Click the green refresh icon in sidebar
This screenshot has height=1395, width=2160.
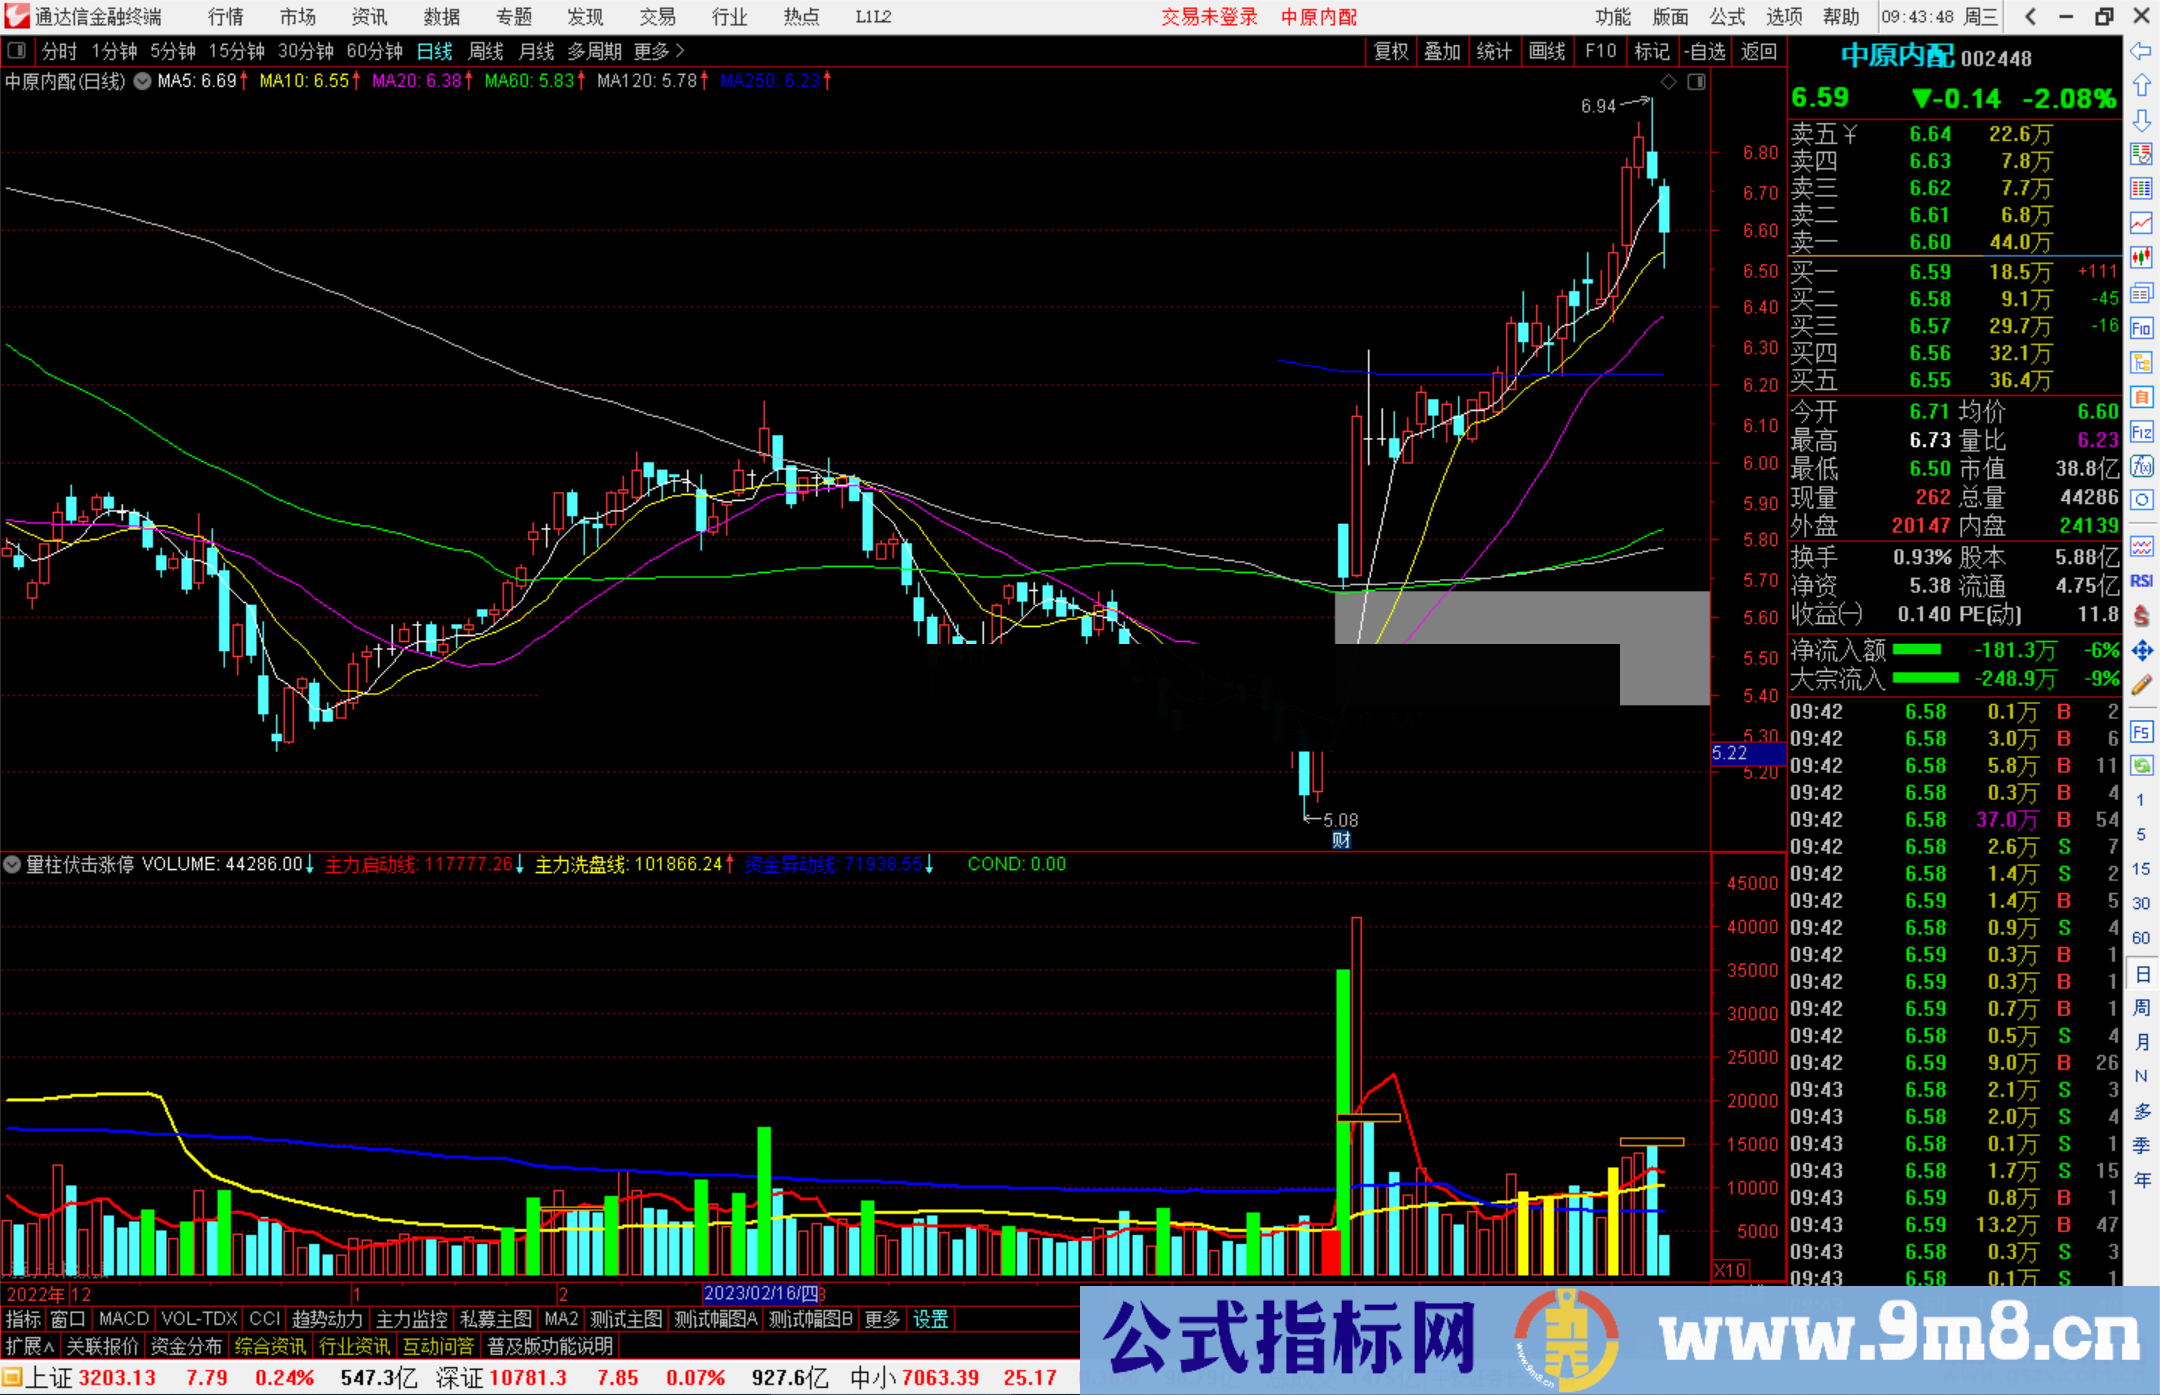coord(2141,766)
